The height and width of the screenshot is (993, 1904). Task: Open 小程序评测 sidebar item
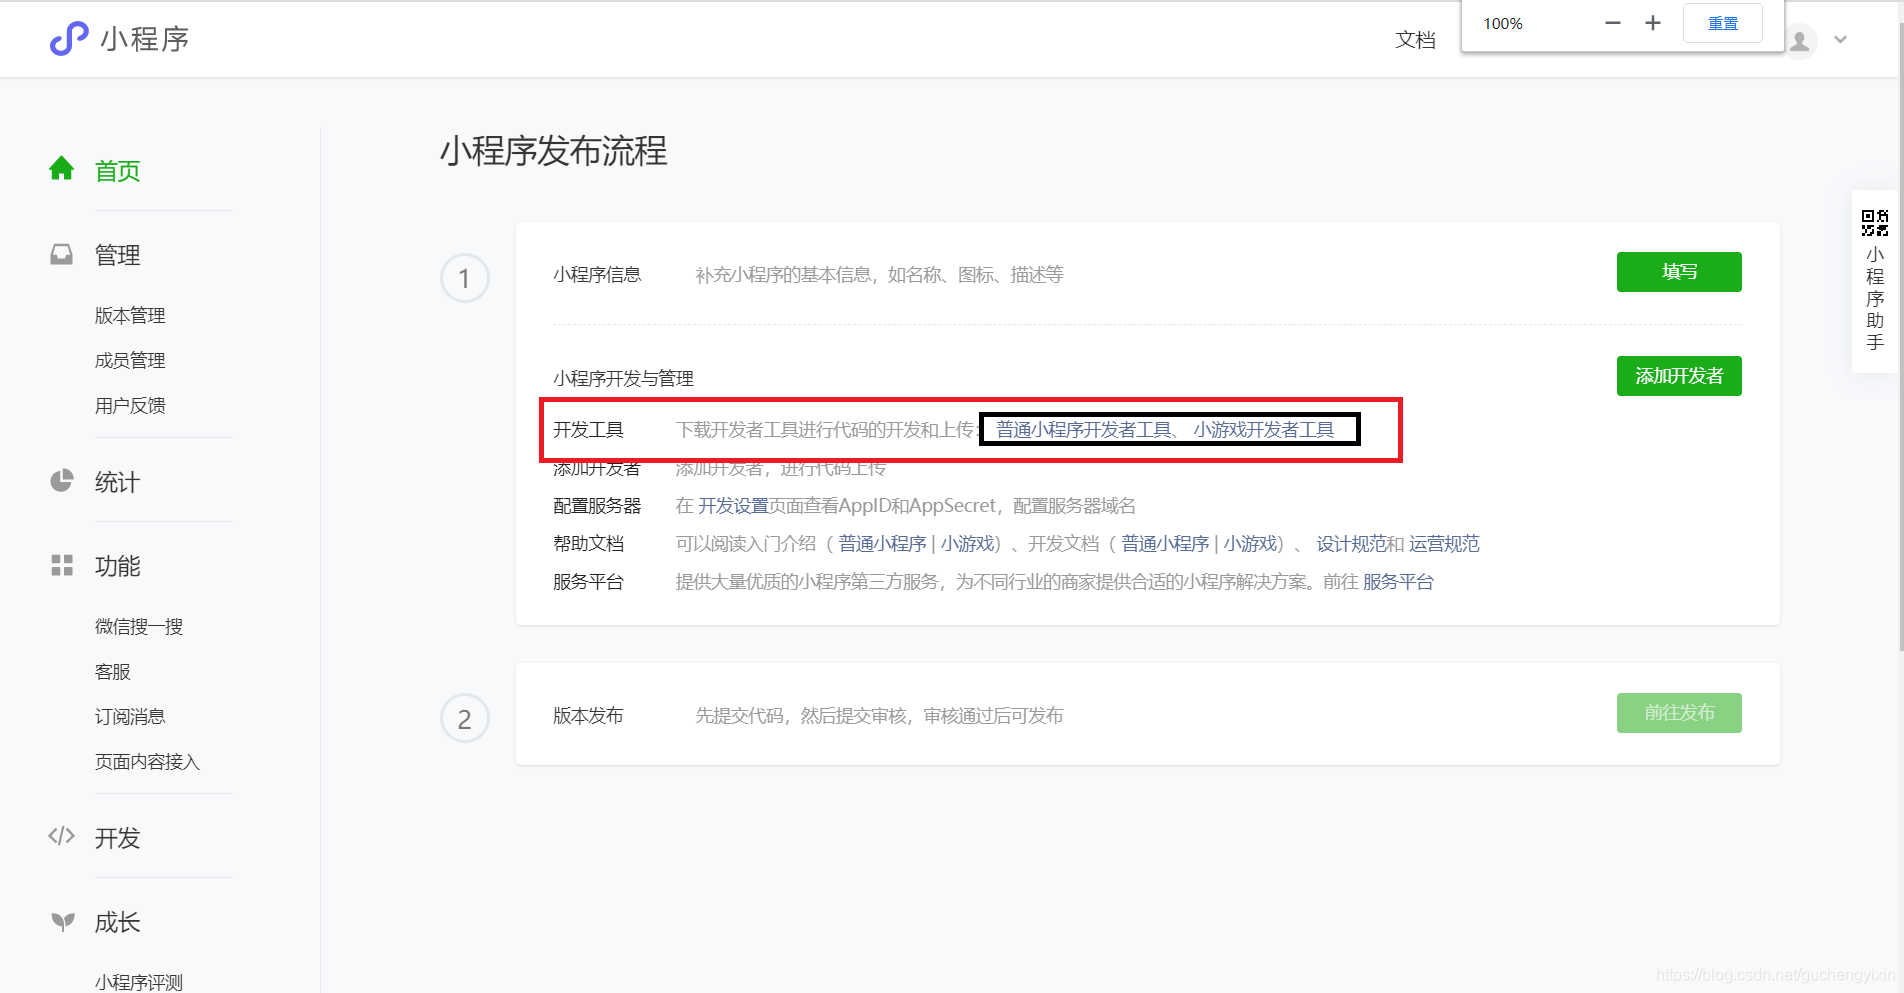click(139, 982)
